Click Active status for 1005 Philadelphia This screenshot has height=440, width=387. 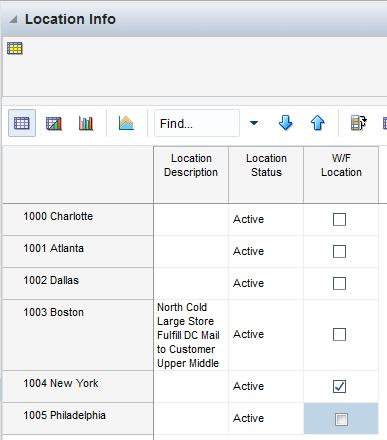tap(266, 419)
